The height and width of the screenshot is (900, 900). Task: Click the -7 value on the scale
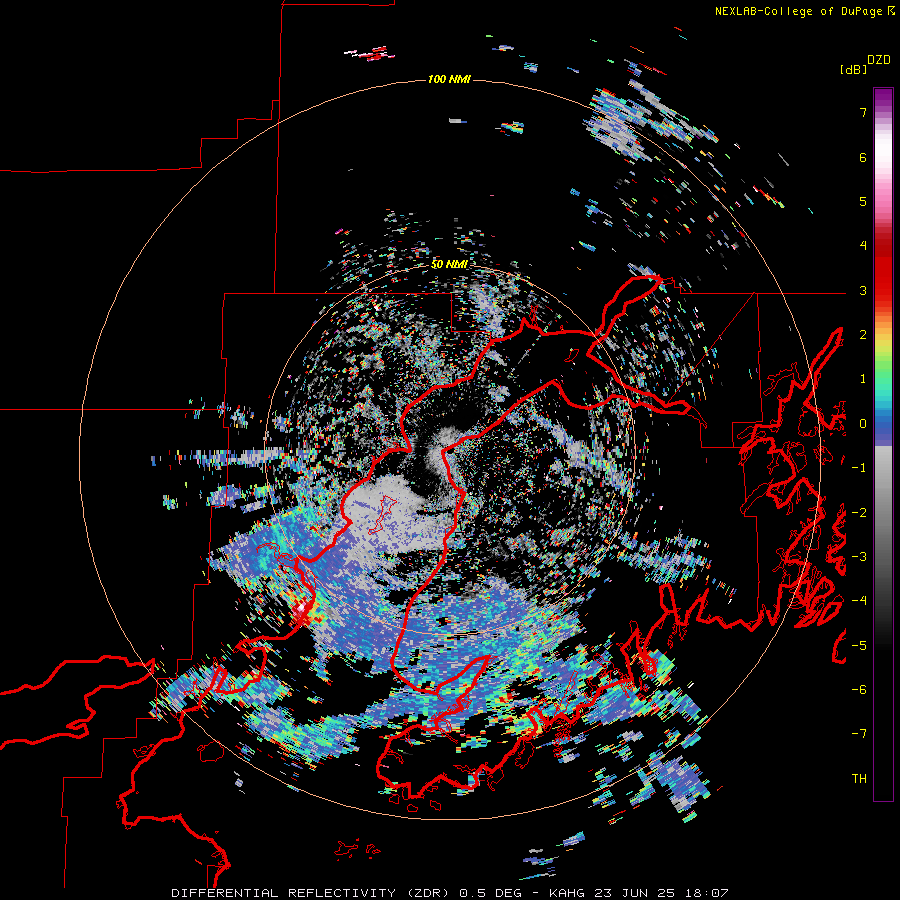pyautogui.click(x=859, y=734)
